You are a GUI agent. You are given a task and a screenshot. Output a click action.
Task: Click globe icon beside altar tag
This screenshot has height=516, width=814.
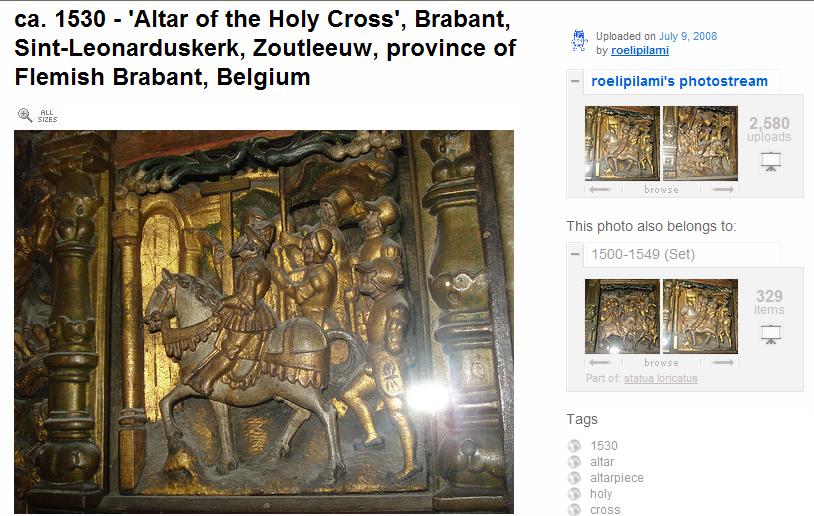(x=574, y=461)
